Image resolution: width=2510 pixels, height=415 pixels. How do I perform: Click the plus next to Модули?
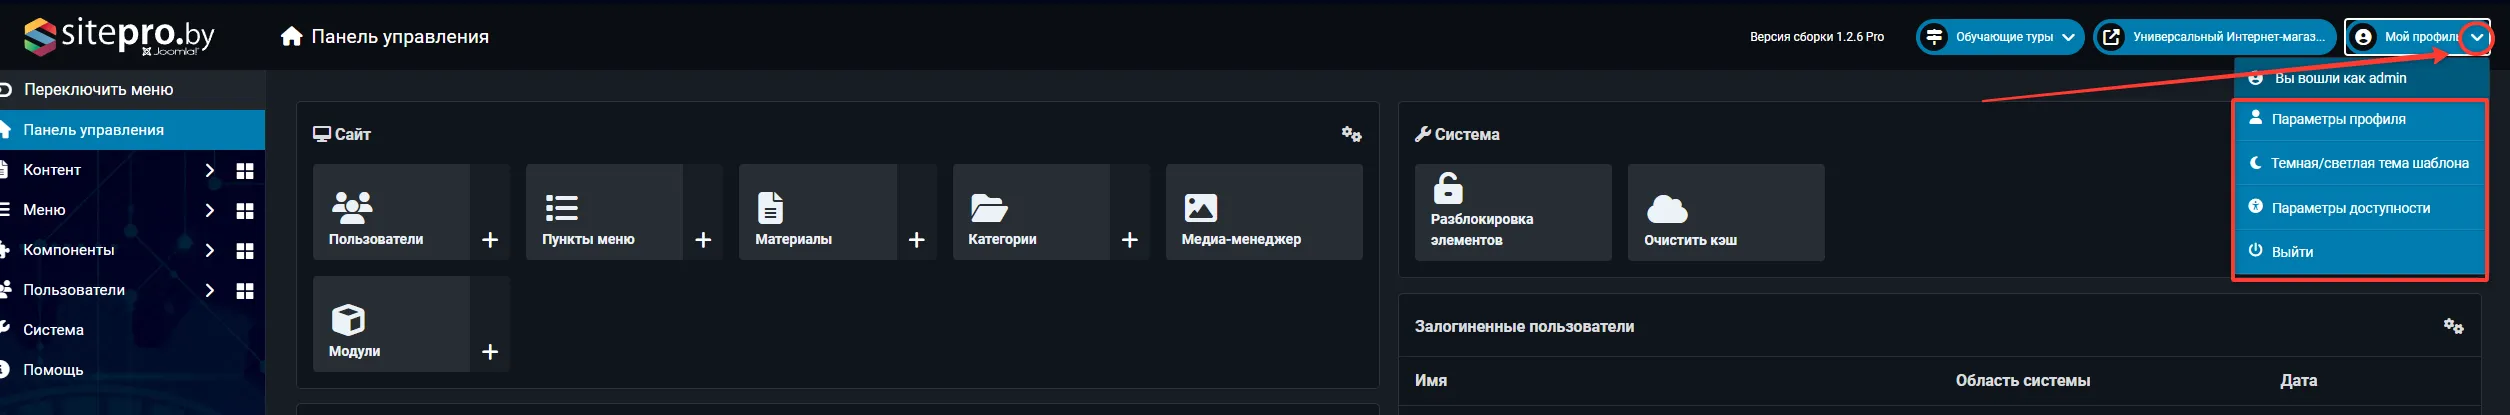(490, 352)
